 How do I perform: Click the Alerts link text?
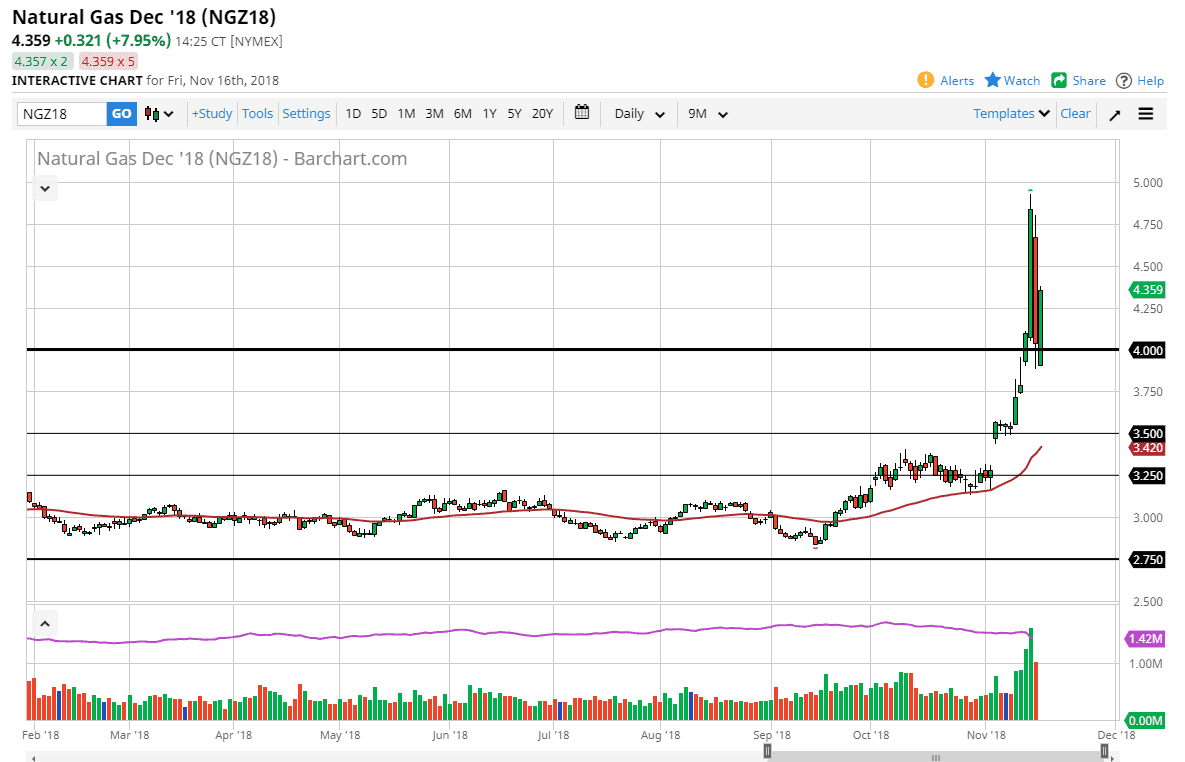point(957,81)
